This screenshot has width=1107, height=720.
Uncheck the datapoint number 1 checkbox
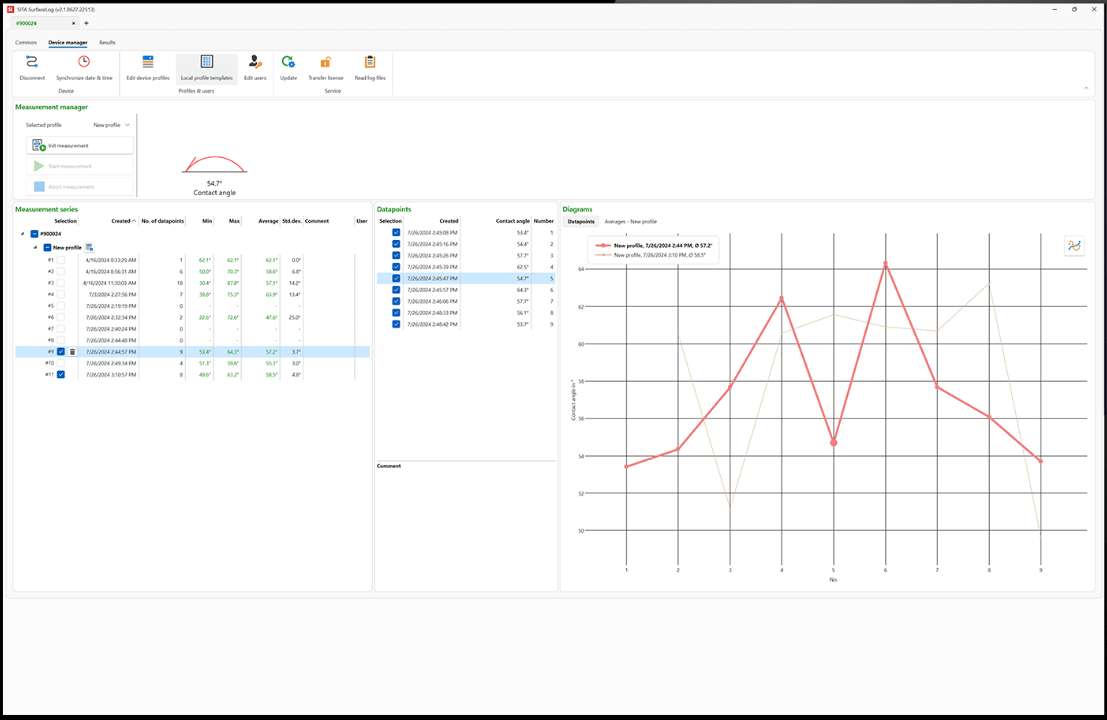pos(396,232)
